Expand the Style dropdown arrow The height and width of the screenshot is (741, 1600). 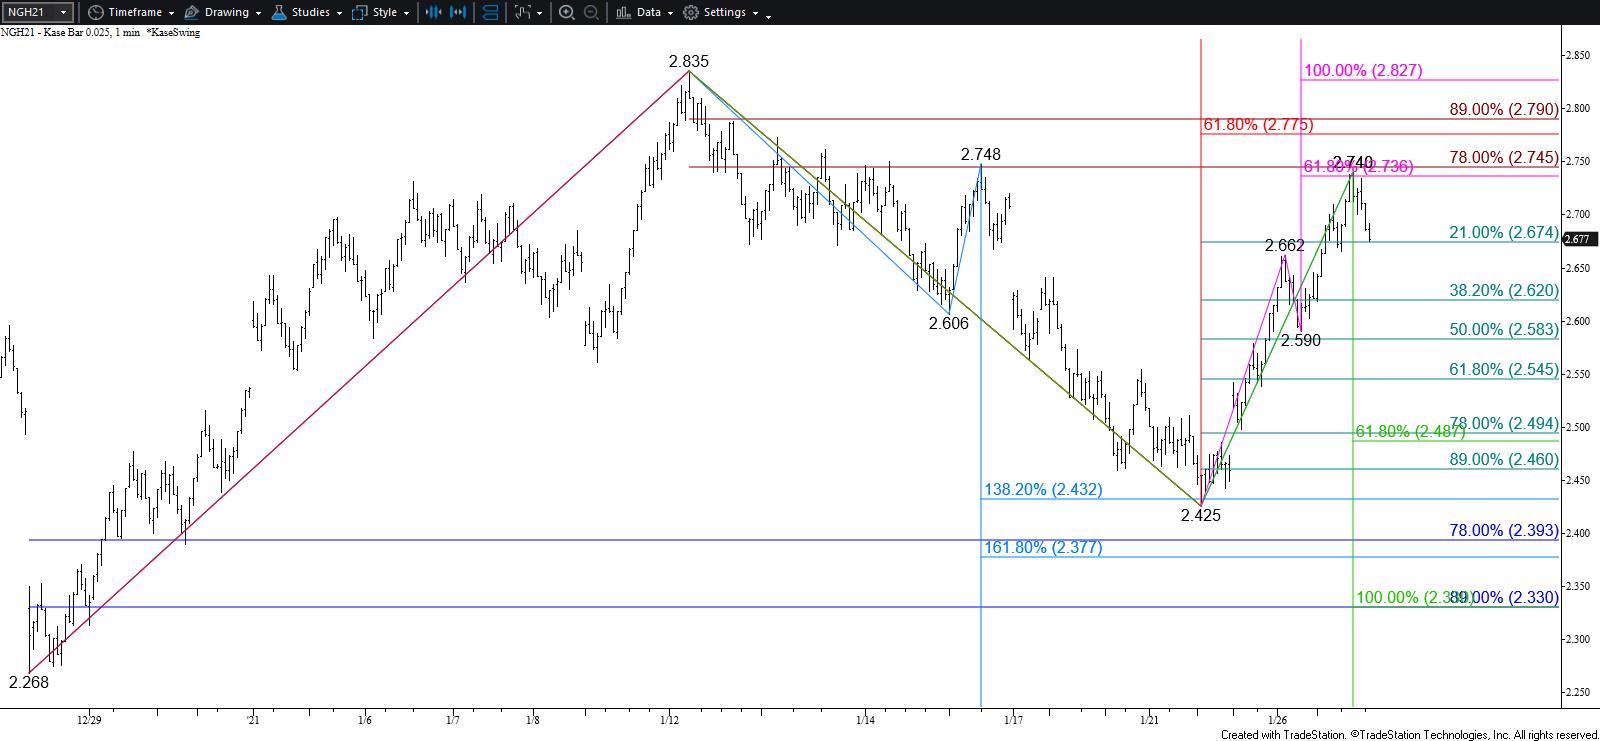(x=406, y=13)
